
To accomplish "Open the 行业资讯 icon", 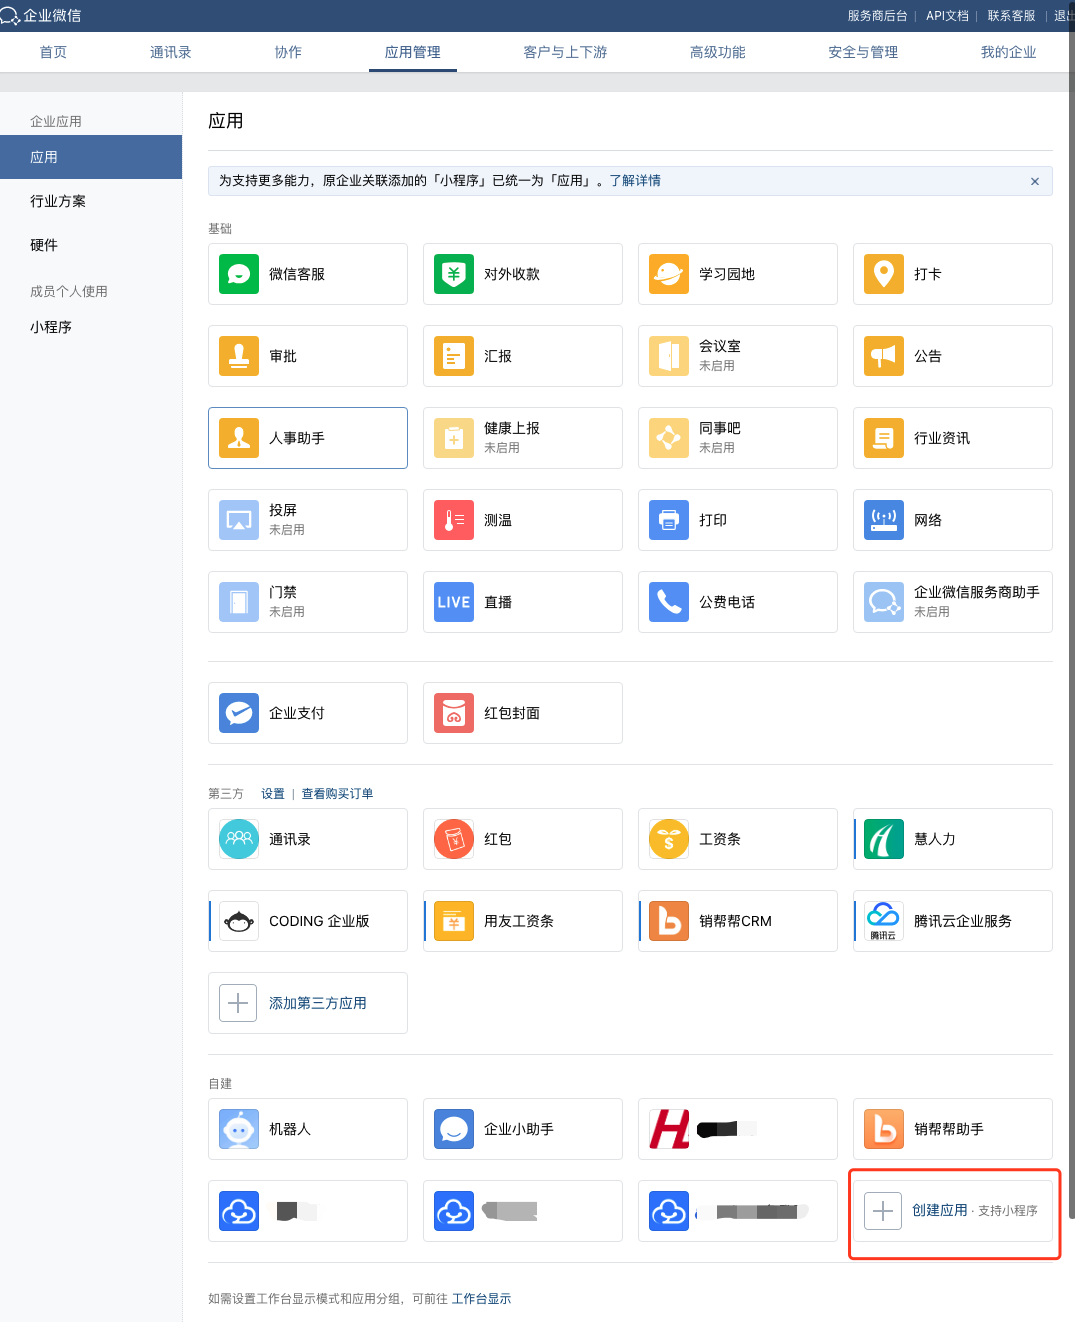I will coord(884,438).
